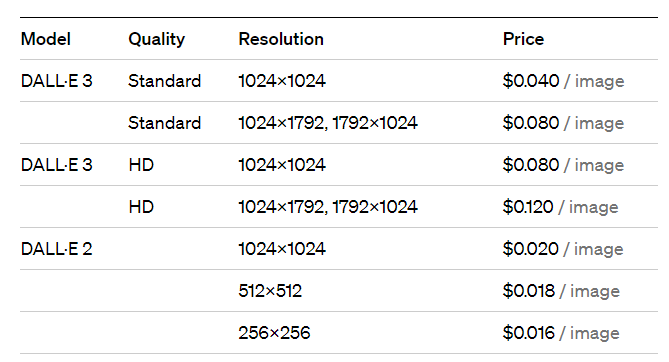
Task: Select HD 1024×1792, 1792×1024 resolution cell
Action: 328,207
